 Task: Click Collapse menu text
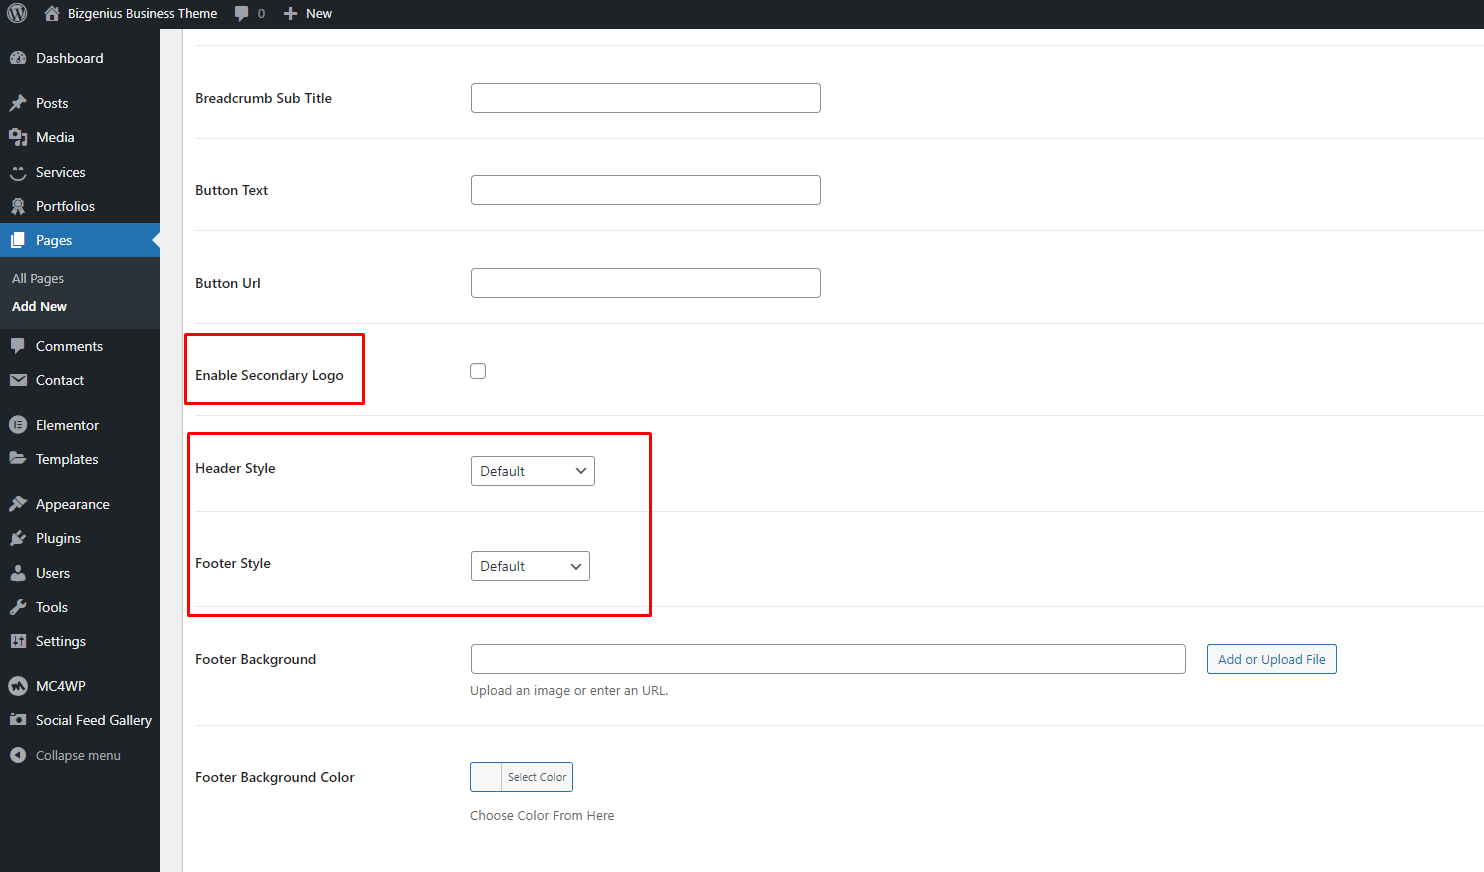click(78, 755)
